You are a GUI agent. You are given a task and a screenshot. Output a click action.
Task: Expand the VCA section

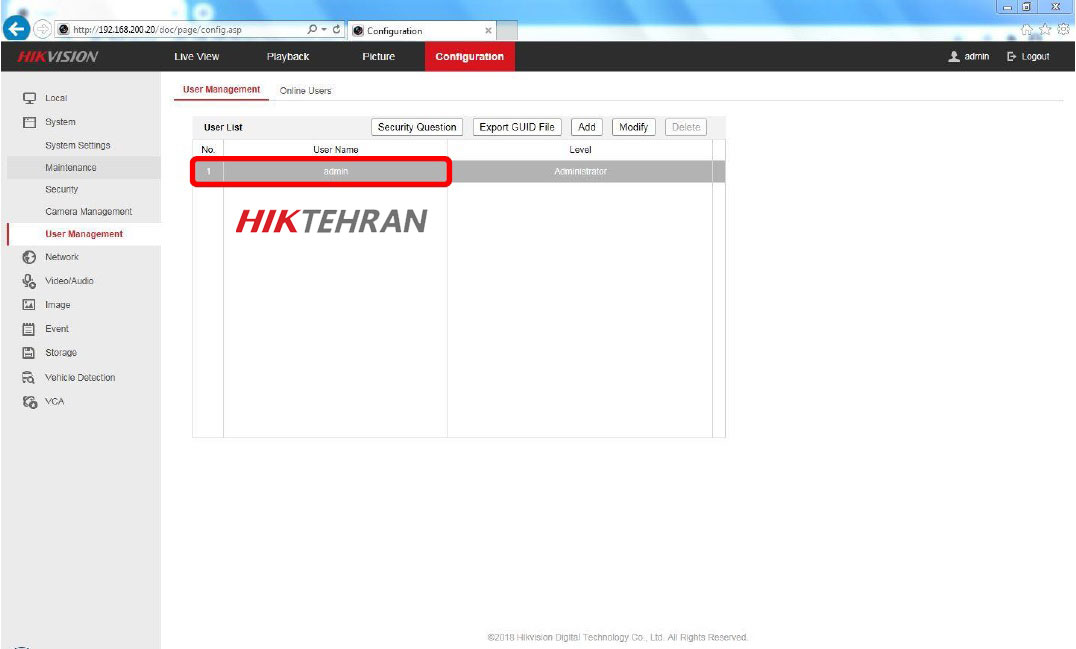coord(54,402)
